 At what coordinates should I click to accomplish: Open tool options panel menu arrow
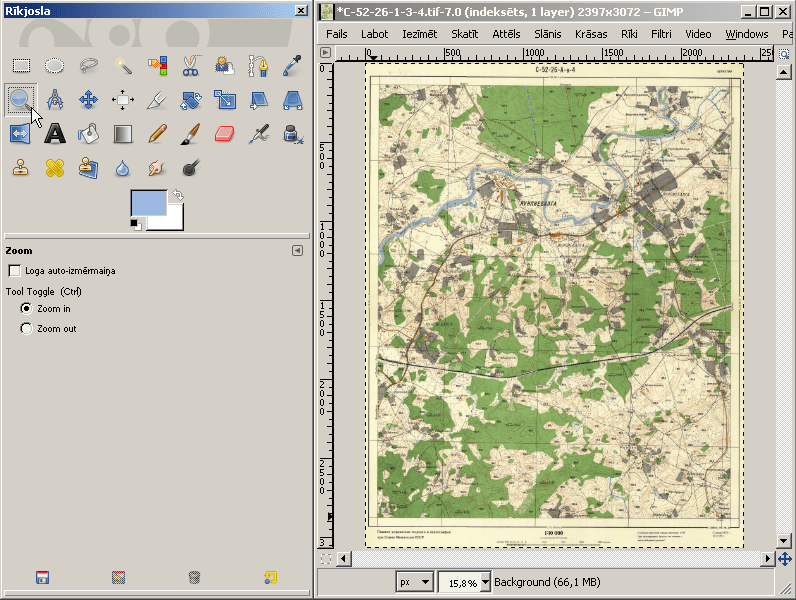pyautogui.click(x=297, y=250)
